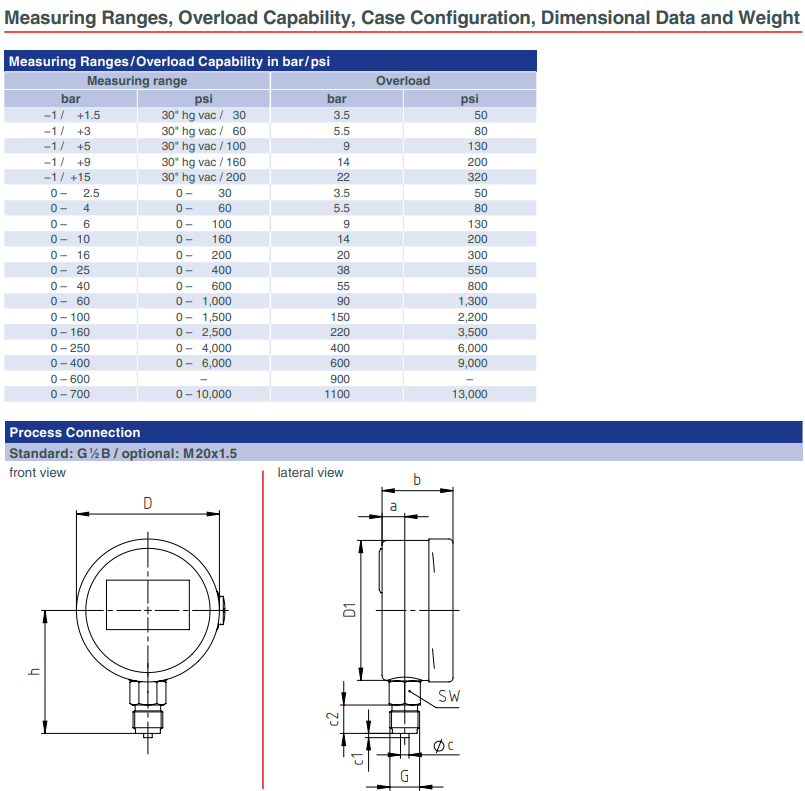Click the Standard G½B / optional M20x1.5 line
Screen dimensions: 805x791
point(123,454)
